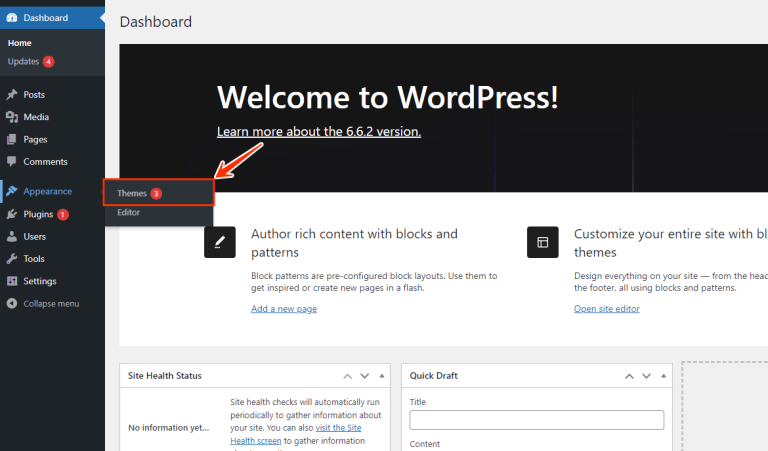Click the Tools wrench icon

(x=12, y=259)
